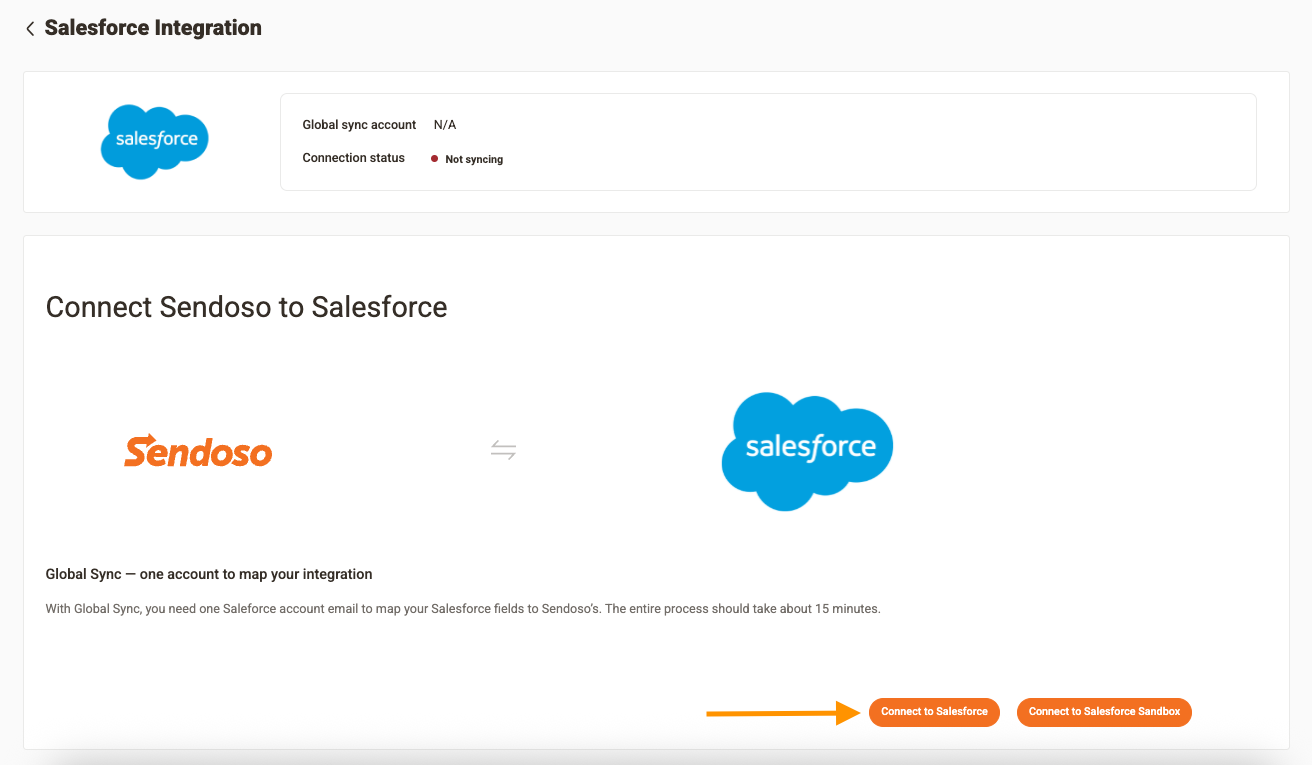Screen dimensions: 1312x765
Task: Click the Global Sync description paragraph
Action: (463, 608)
